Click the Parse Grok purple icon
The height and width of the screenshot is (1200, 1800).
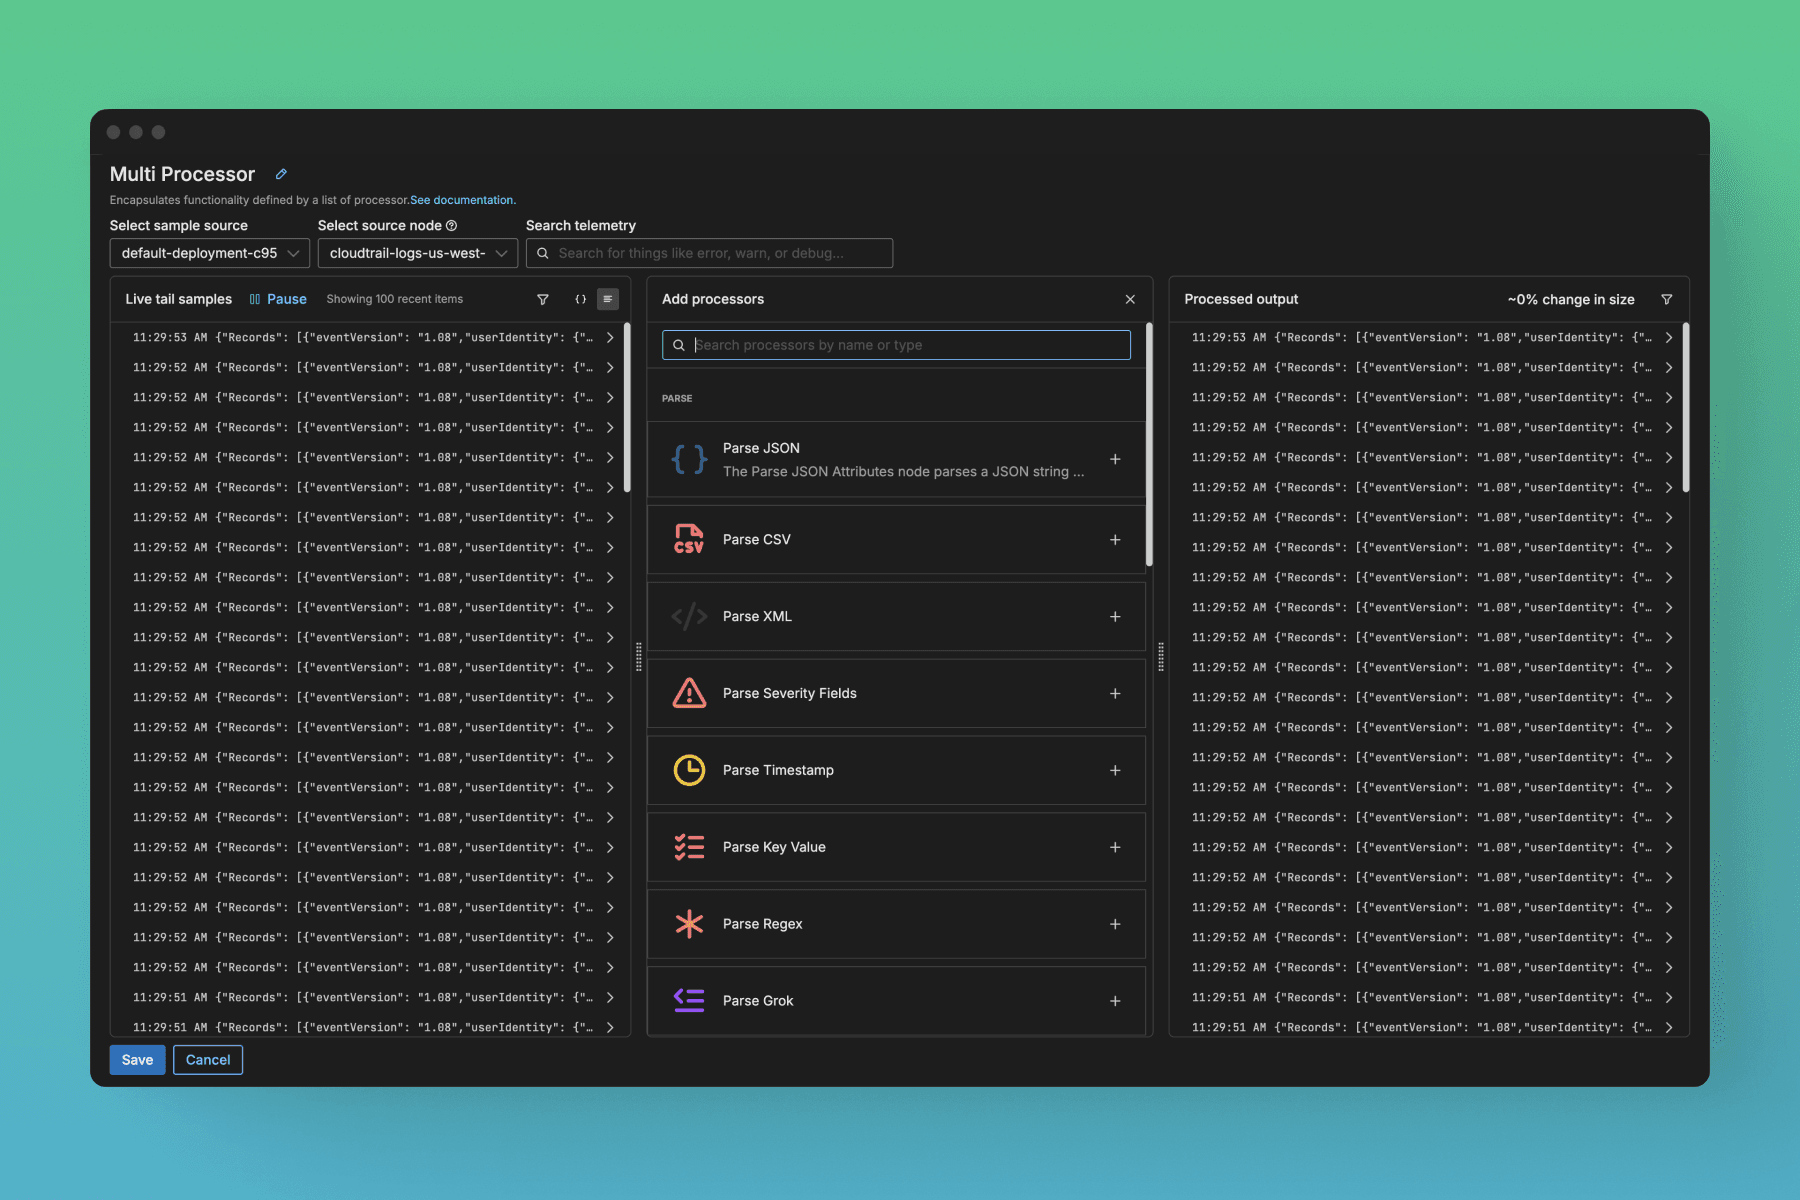point(689,1000)
